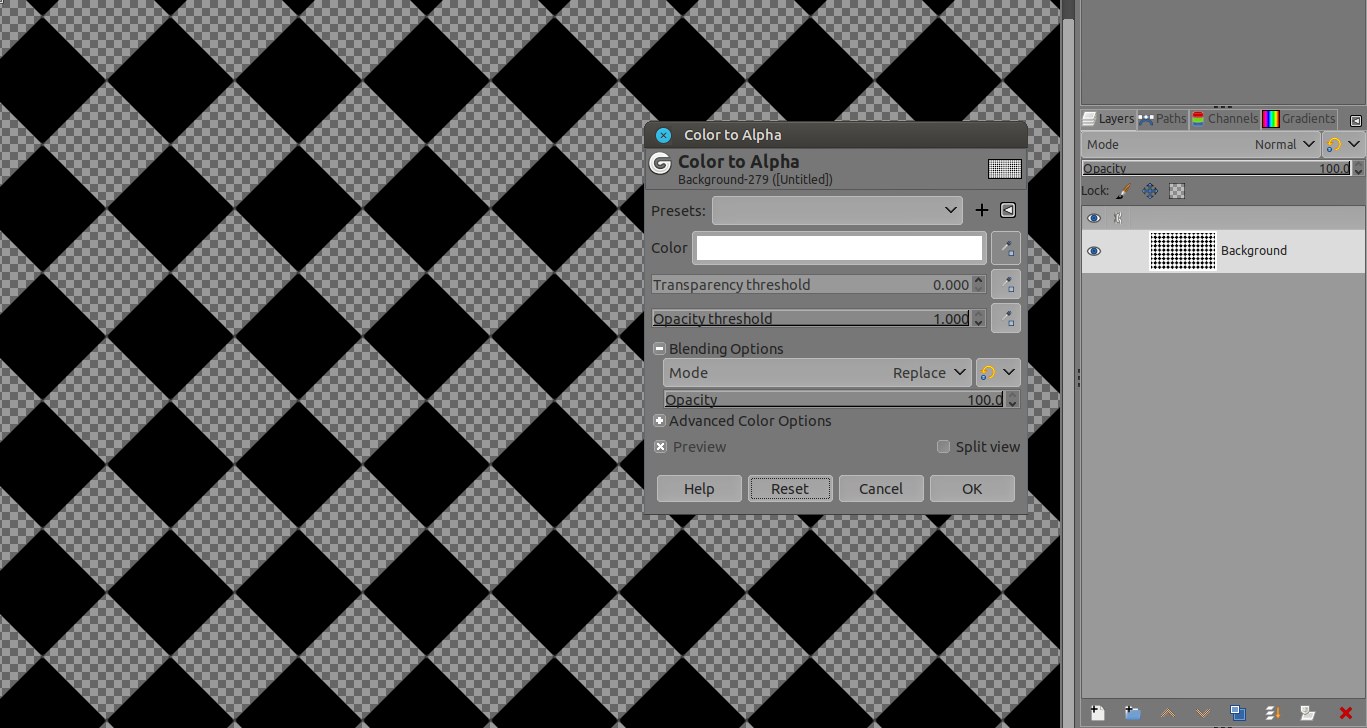The height and width of the screenshot is (728, 1367).
Task: Click layer Opacity slider in Layers panel
Action: pos(1216,168)
